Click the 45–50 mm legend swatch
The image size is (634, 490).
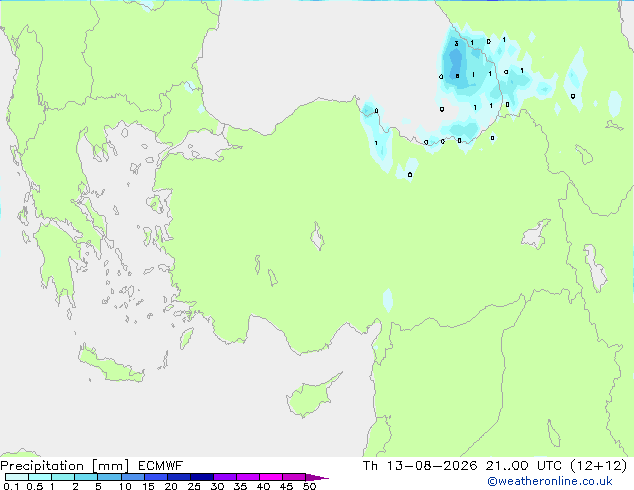(294, 477)
